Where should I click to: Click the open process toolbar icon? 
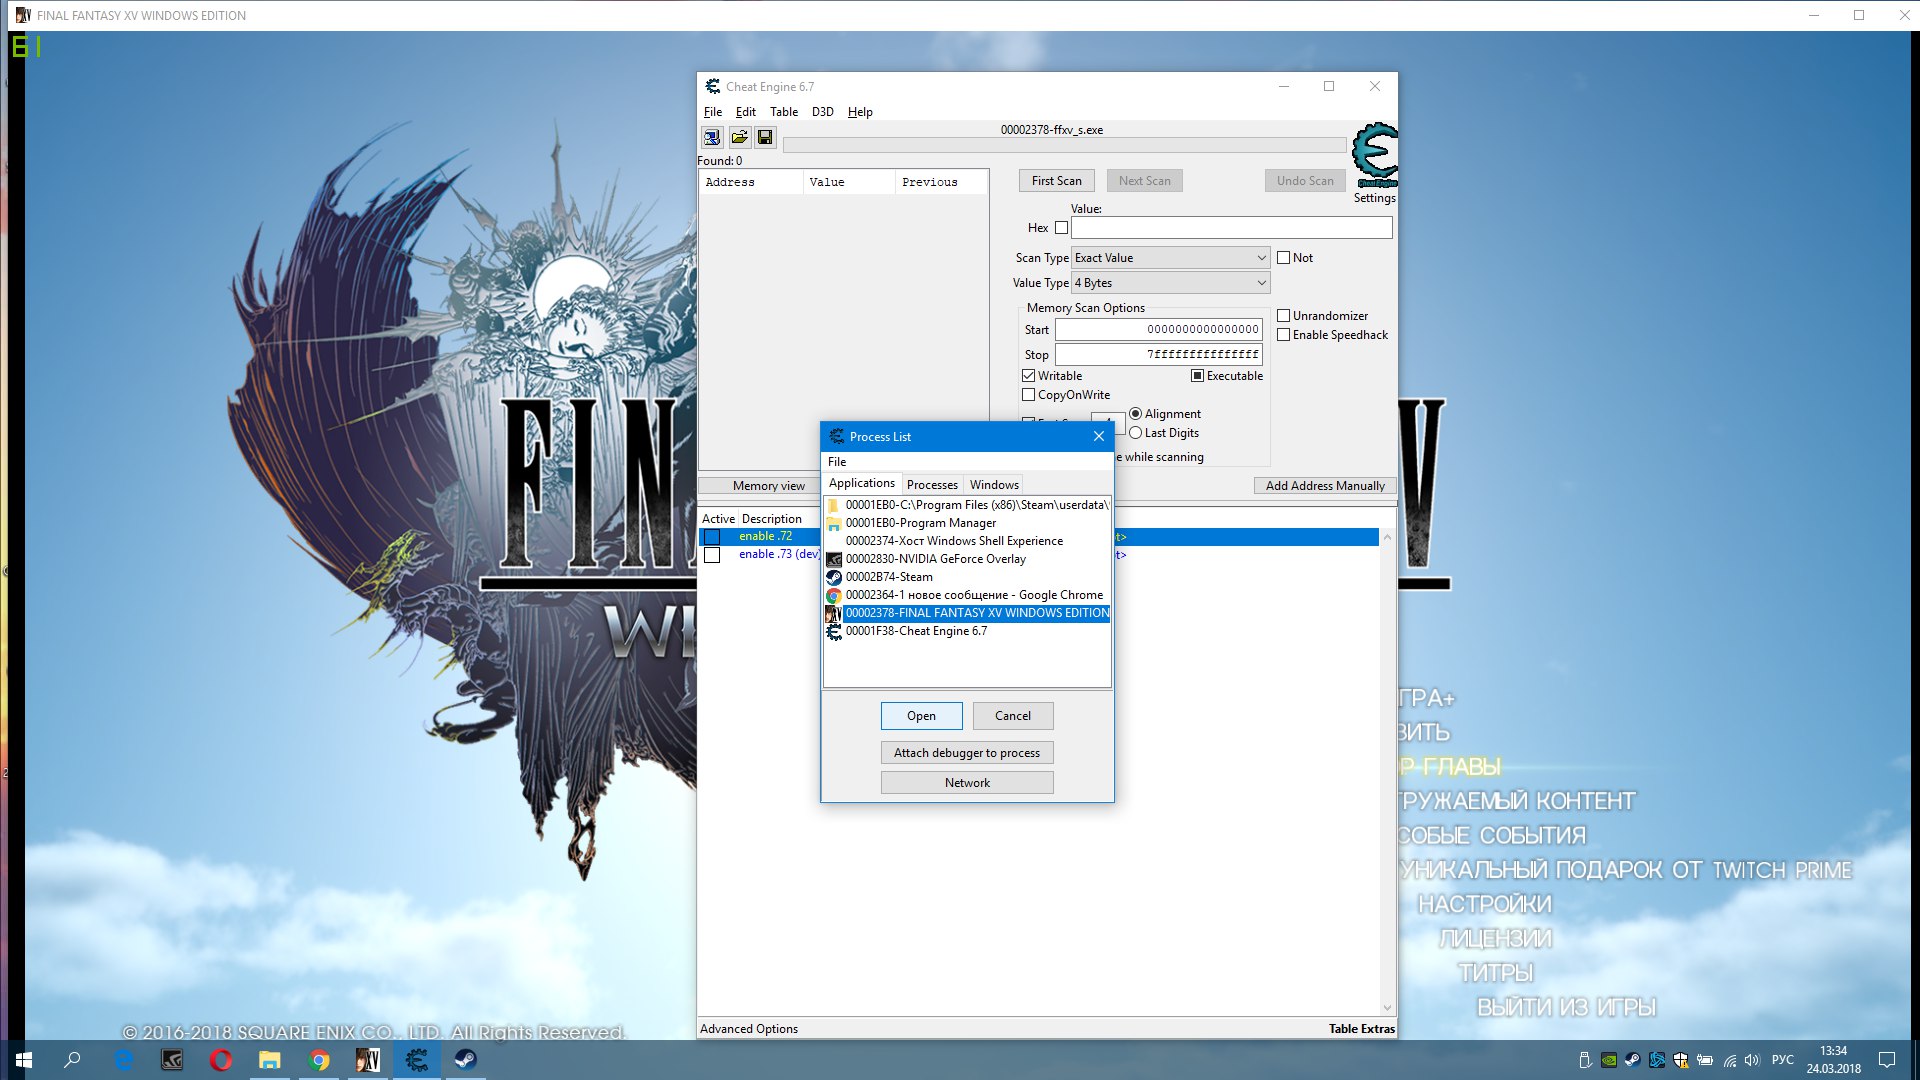point(712,137)
